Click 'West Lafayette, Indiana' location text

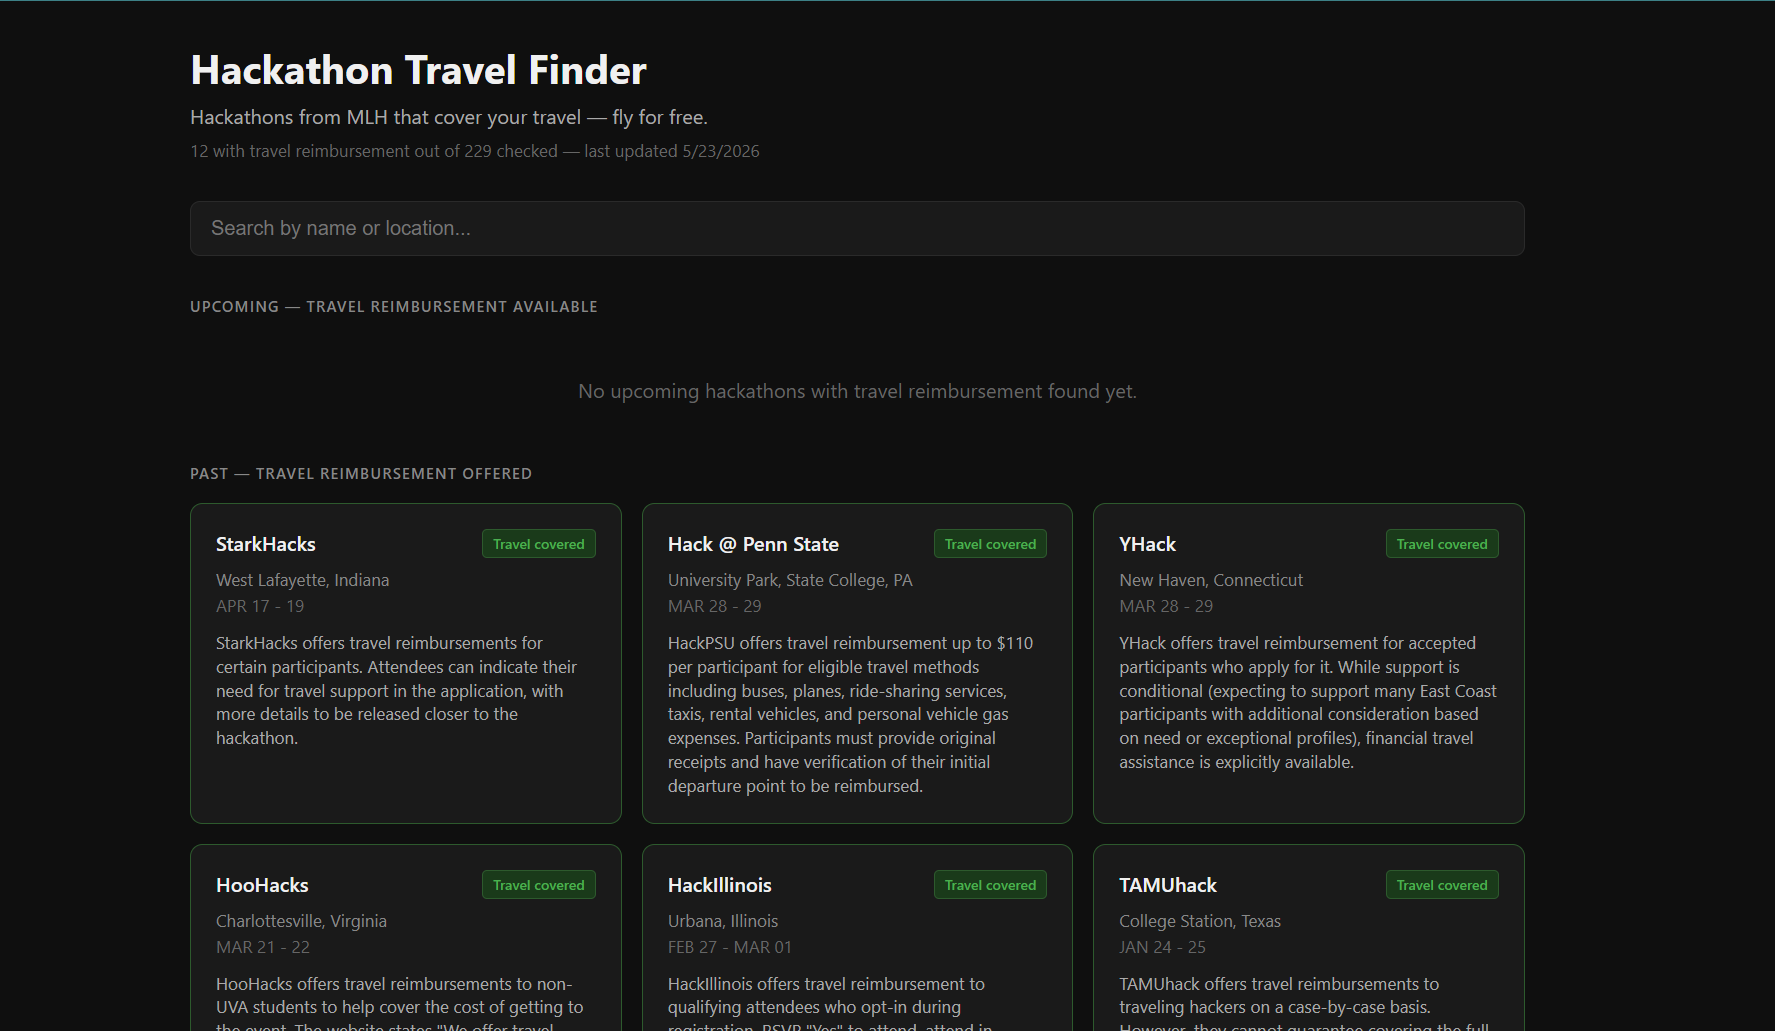coord(302,580)
